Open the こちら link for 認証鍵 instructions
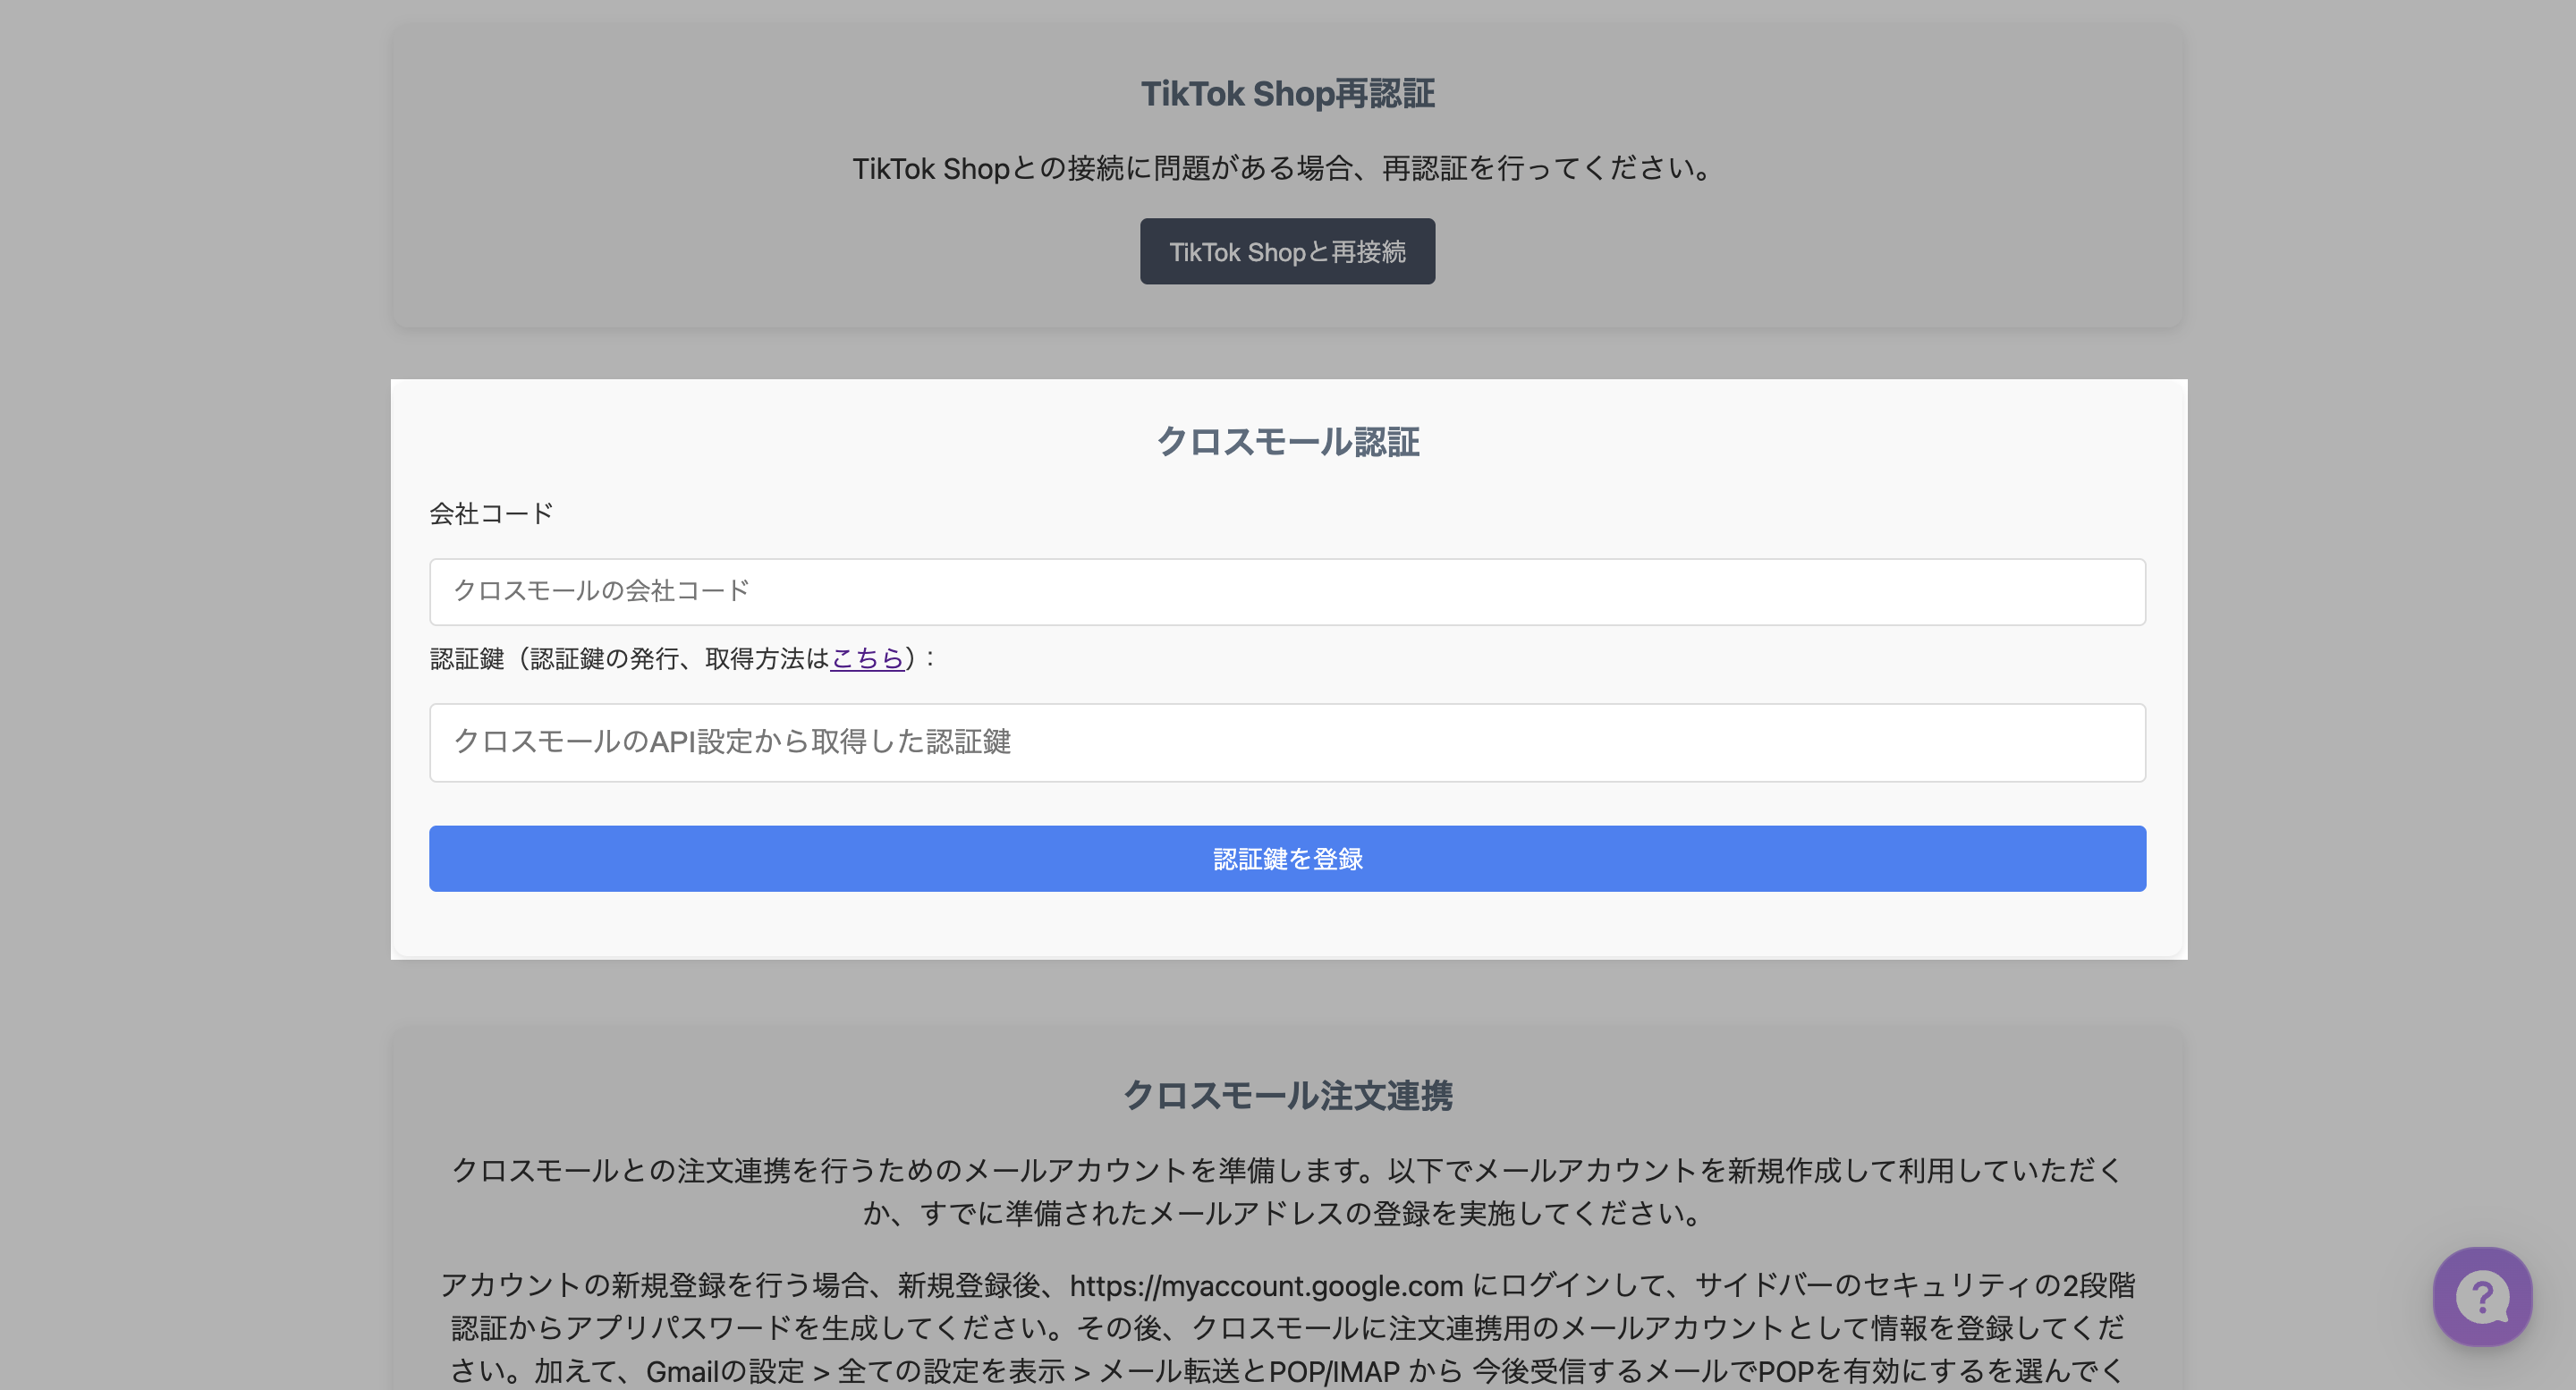This screenshot has width=2576, height=1390. [866, 658]
